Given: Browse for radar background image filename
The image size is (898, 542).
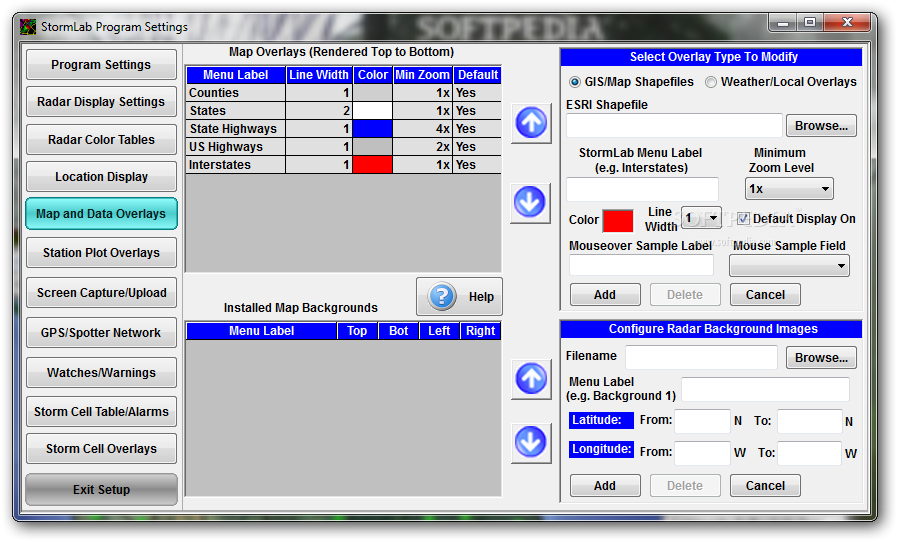Looking at the screenshot, I should point(821,358).
